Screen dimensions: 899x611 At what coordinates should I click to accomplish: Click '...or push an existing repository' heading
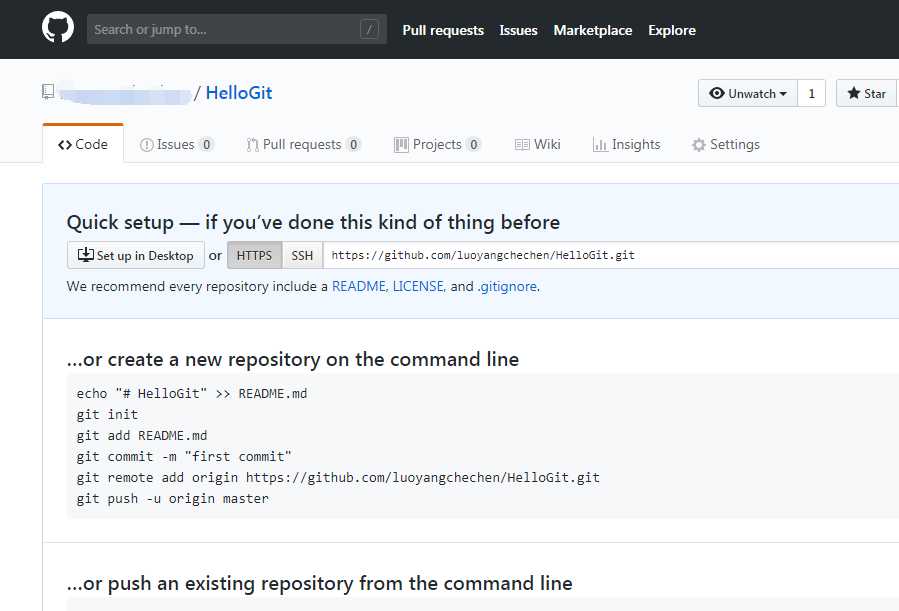(x=319, y=583)
